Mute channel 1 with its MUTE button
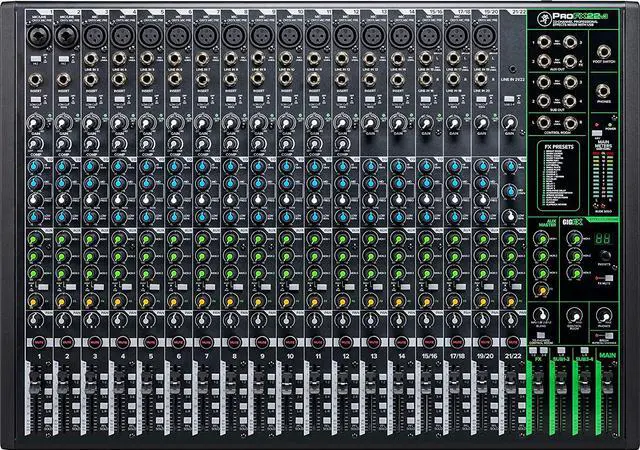The height and width of the screenshot is (450, 640). pos(39,341)
